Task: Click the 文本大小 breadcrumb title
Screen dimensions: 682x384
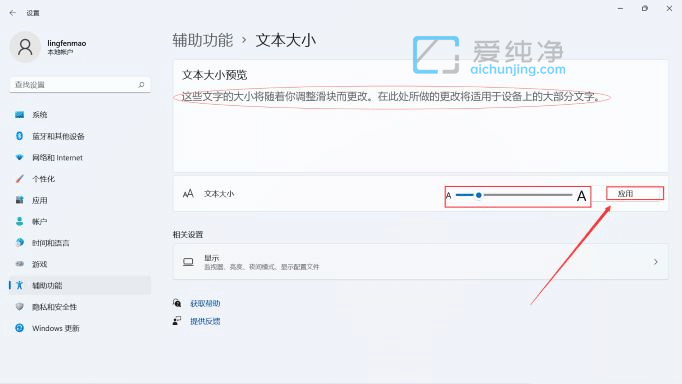Action: pos(286,40)
